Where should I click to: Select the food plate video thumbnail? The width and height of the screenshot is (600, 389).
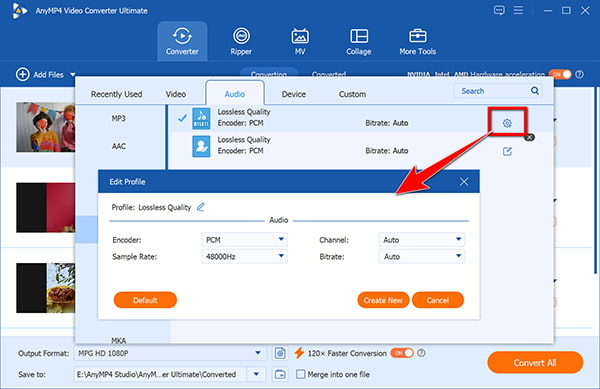[46, 288]
